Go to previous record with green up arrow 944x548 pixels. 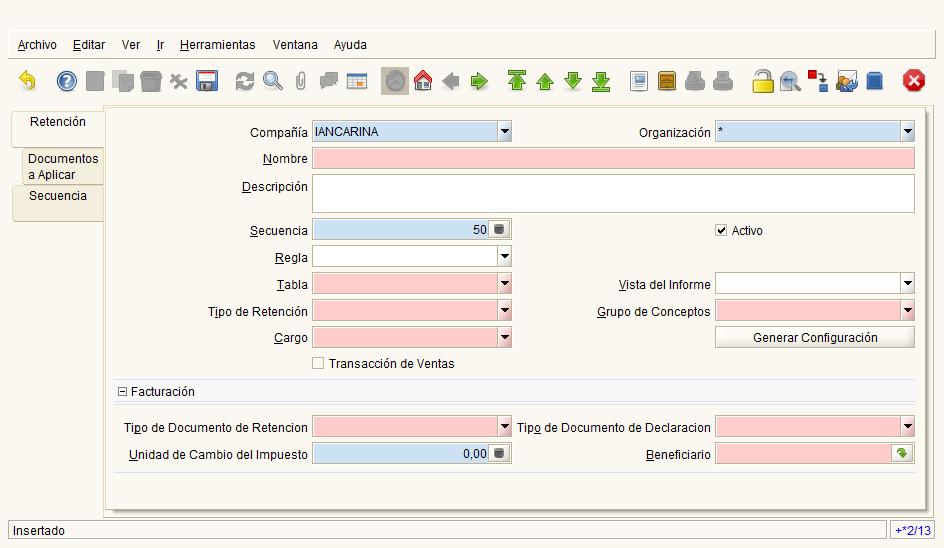[545, 81]
